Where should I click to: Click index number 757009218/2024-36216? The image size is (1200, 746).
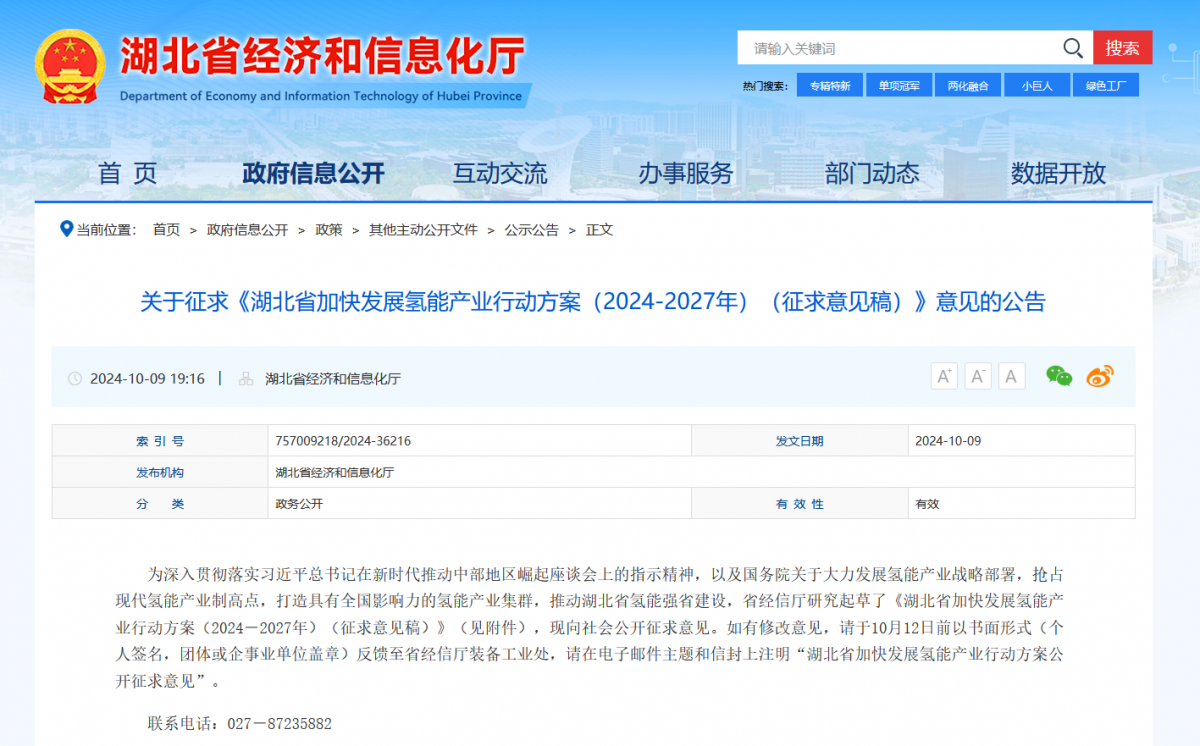pos(343,441)
